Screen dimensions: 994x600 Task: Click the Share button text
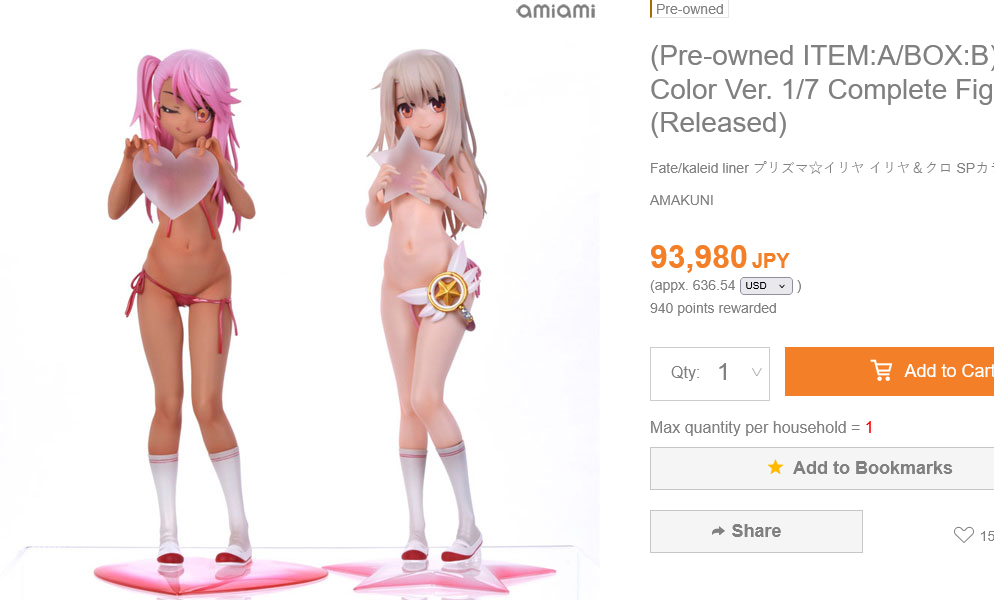756,531
